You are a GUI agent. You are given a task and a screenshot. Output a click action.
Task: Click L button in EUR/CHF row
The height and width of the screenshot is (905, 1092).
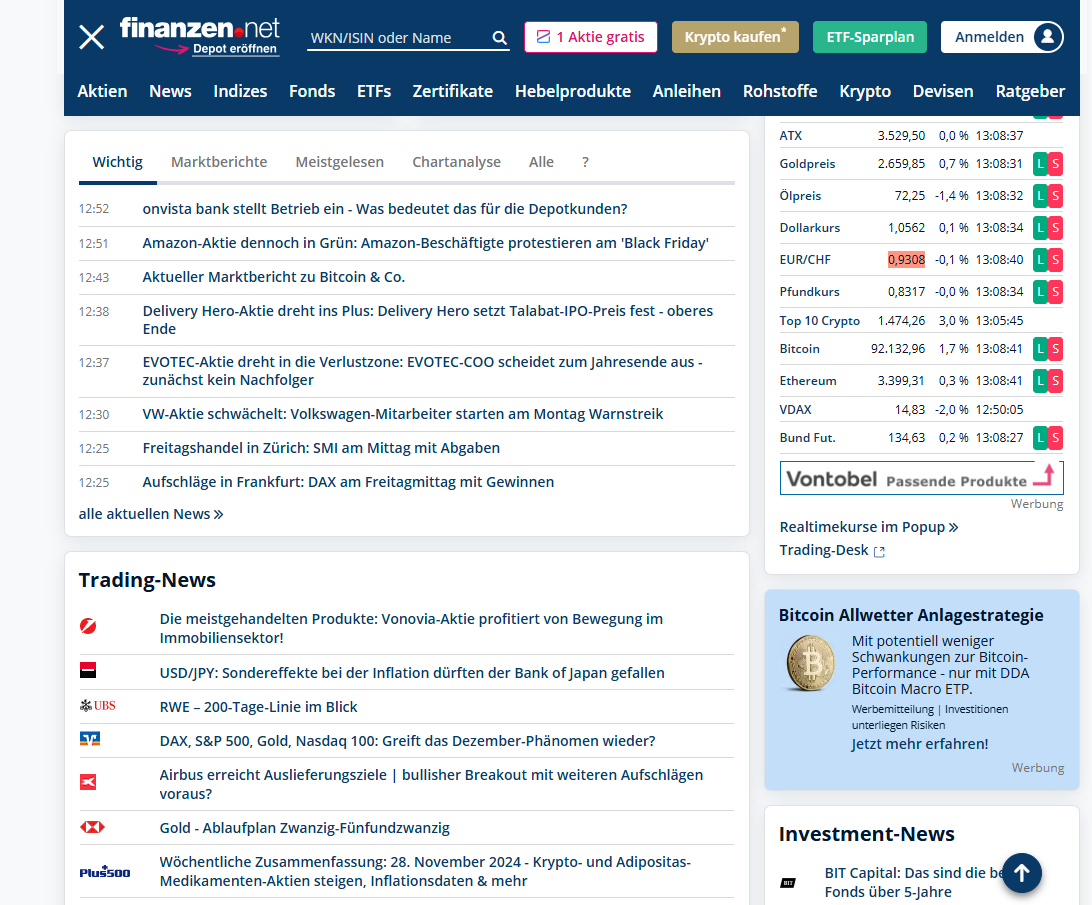[1040, 260]
